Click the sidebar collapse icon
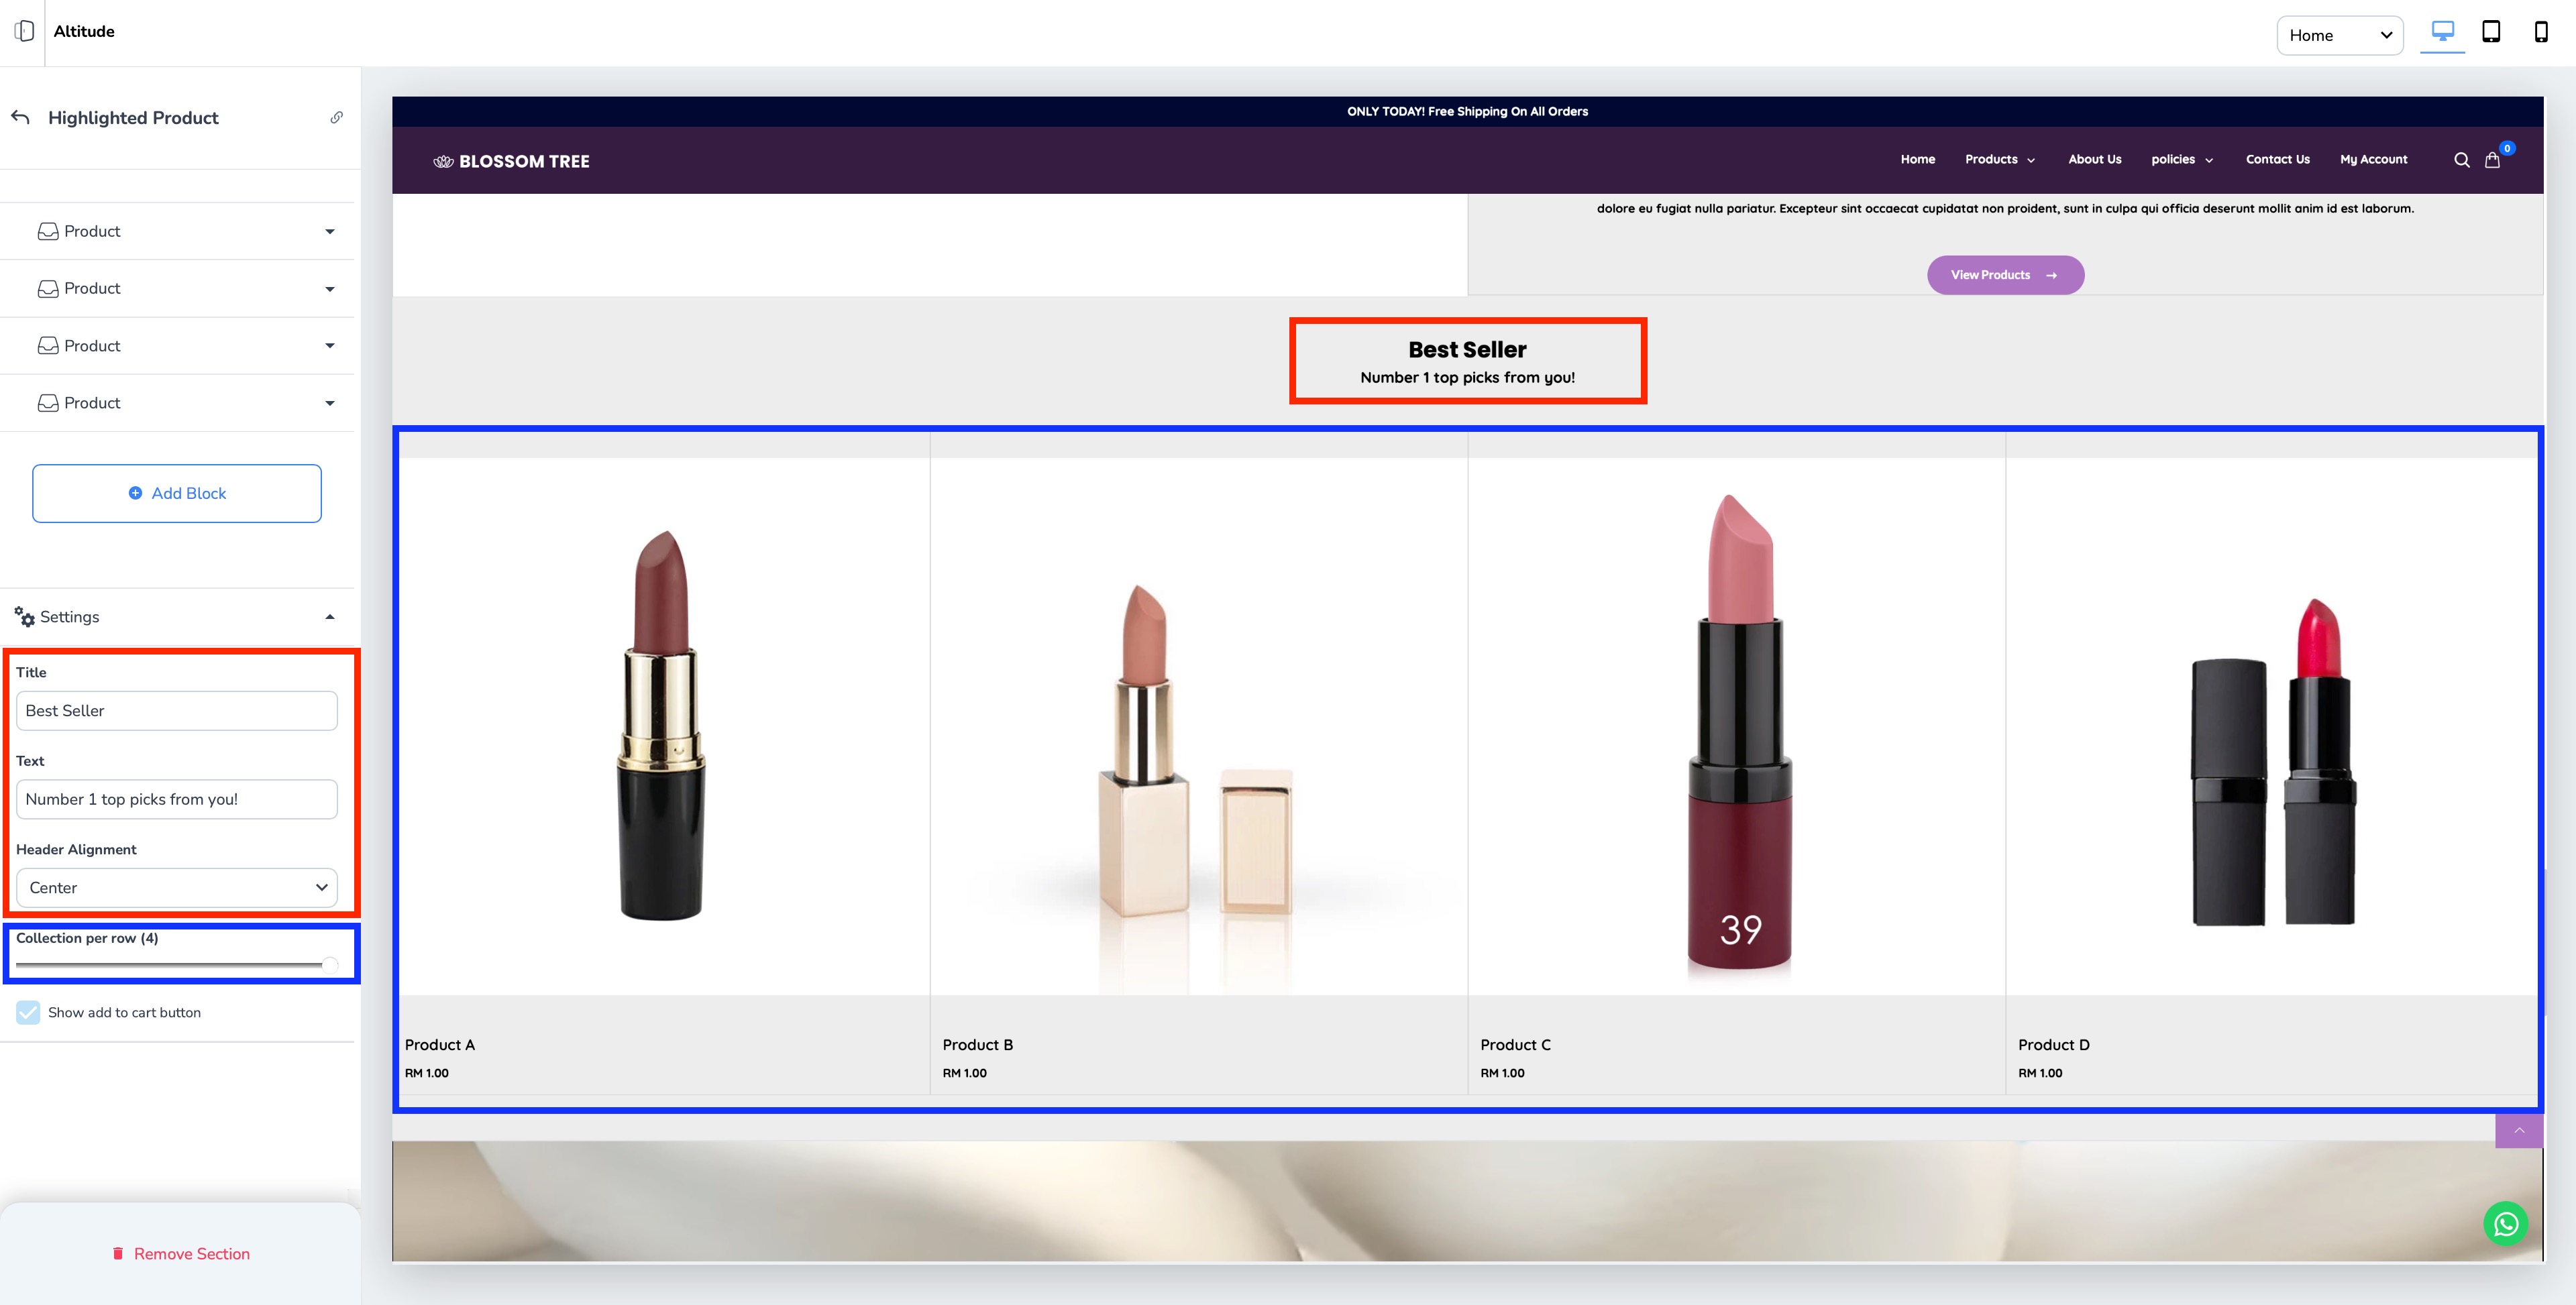The width and height of the screenshot is (2576, 1305). 24,31
